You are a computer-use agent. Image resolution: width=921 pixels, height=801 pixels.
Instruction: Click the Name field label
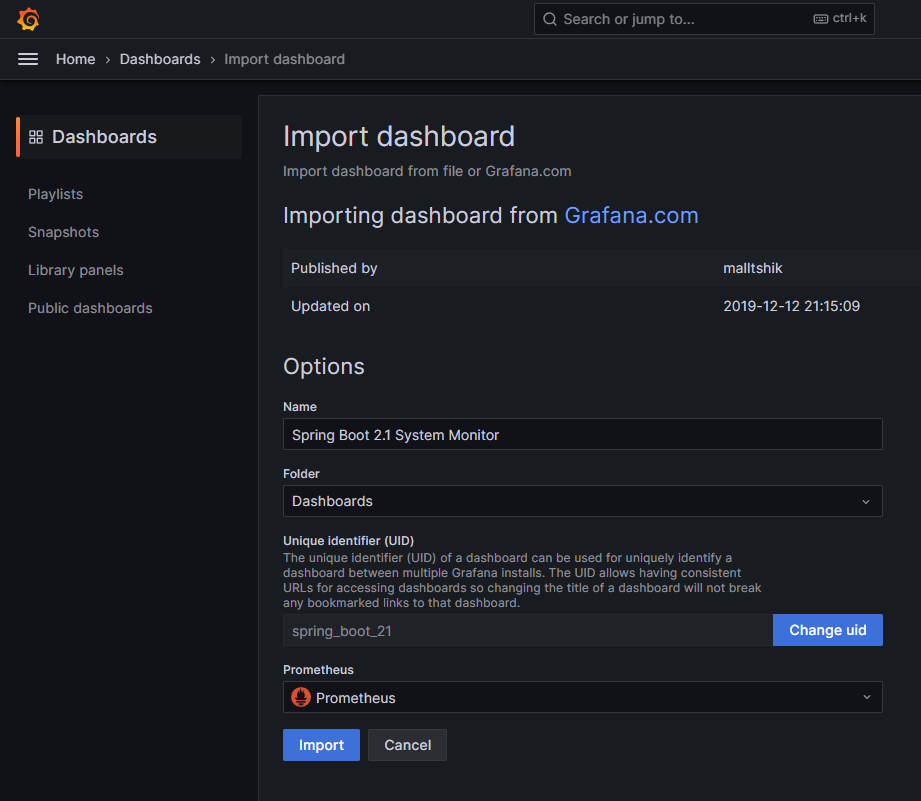coord(300,407)
